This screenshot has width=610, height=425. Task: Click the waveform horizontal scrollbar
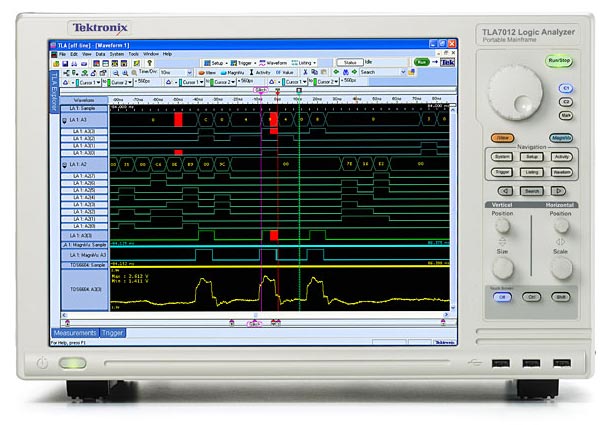256,315
